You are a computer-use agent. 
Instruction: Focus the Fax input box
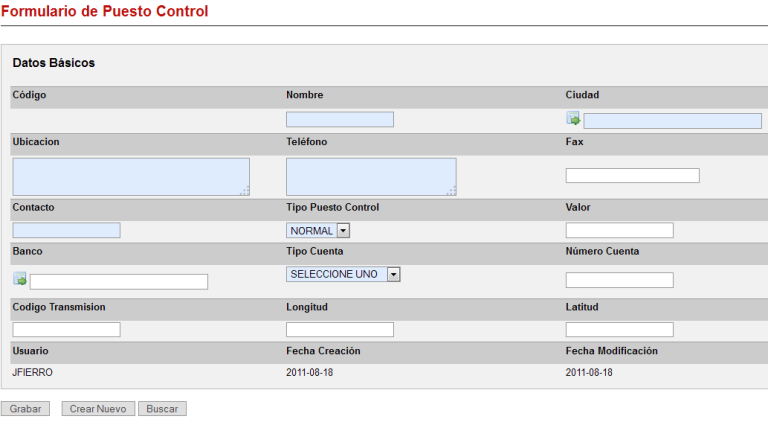[632, 176]
